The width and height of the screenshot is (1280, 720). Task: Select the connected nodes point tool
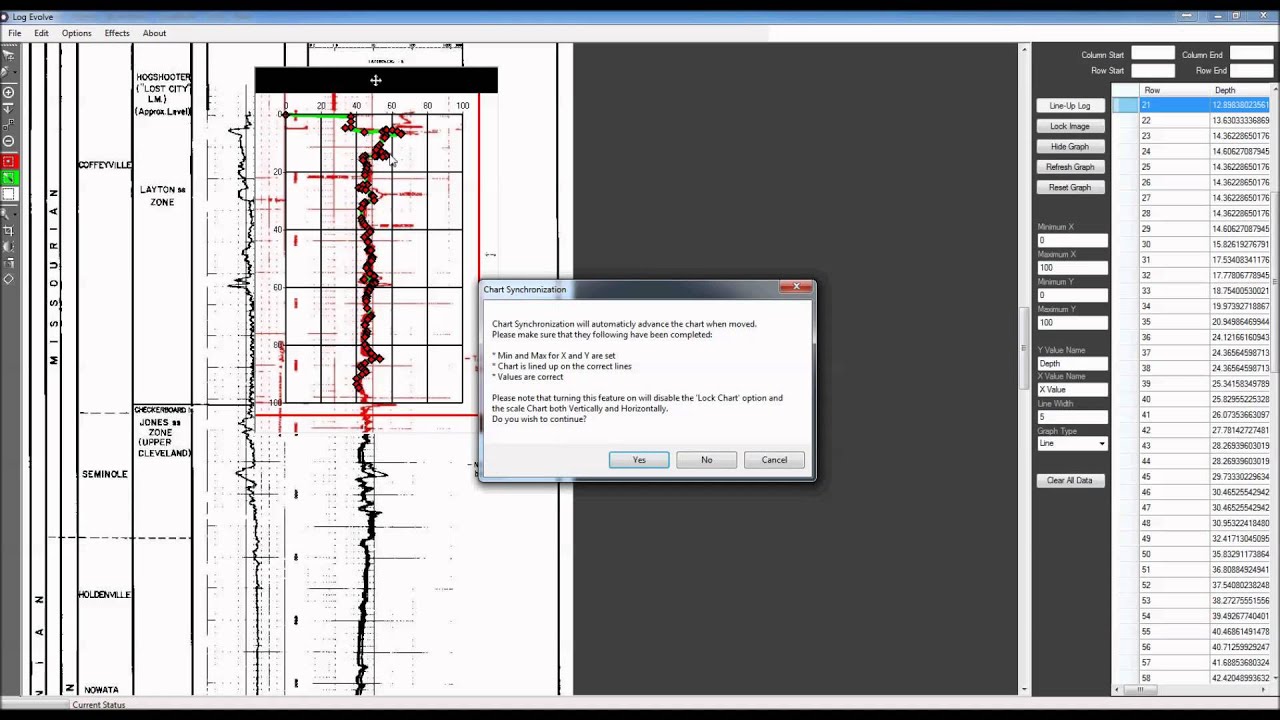tap(8, 125)
